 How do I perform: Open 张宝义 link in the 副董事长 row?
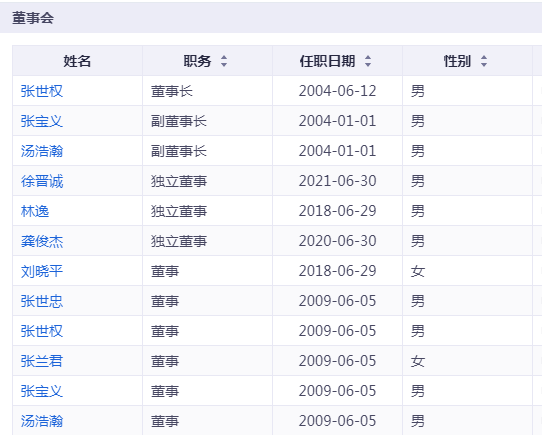(x=42, y=121)
